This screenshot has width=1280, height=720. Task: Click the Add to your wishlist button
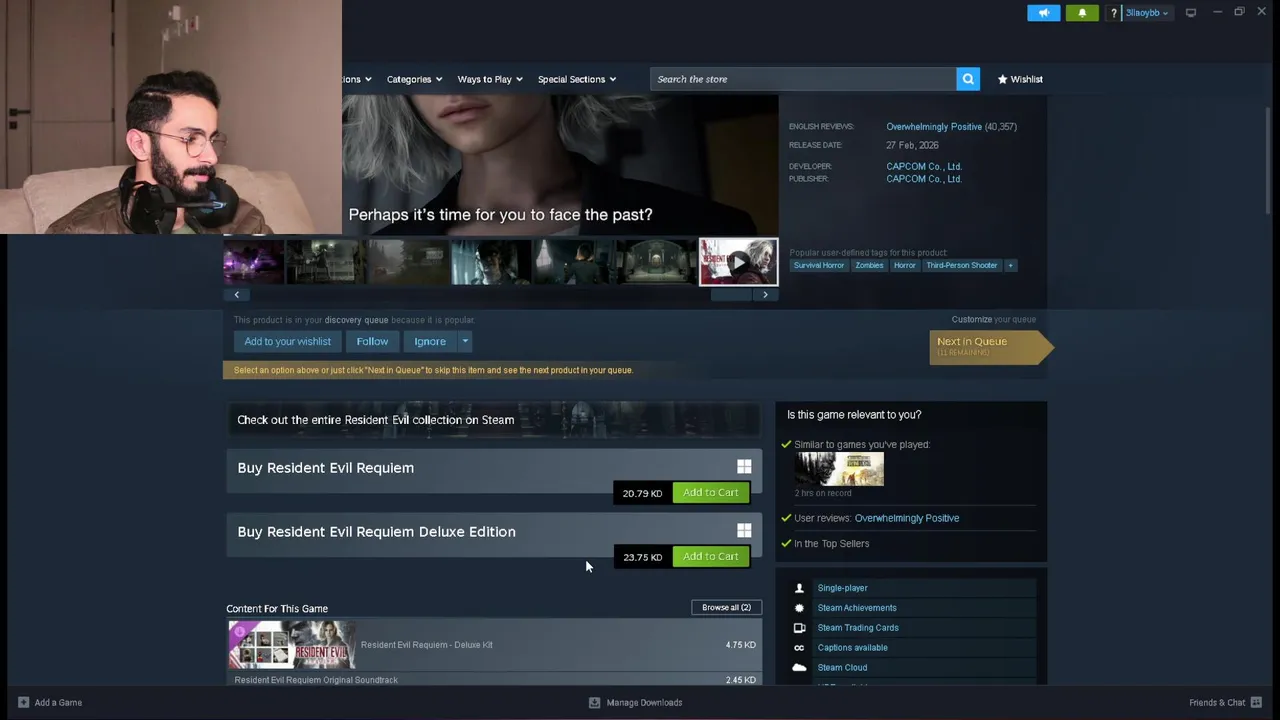pos(287,341)
